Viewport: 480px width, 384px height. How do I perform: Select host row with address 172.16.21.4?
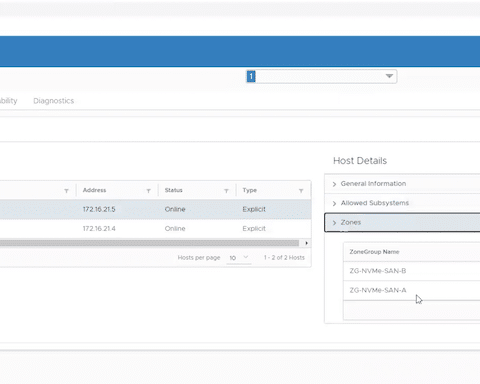(x=156, y=229)
